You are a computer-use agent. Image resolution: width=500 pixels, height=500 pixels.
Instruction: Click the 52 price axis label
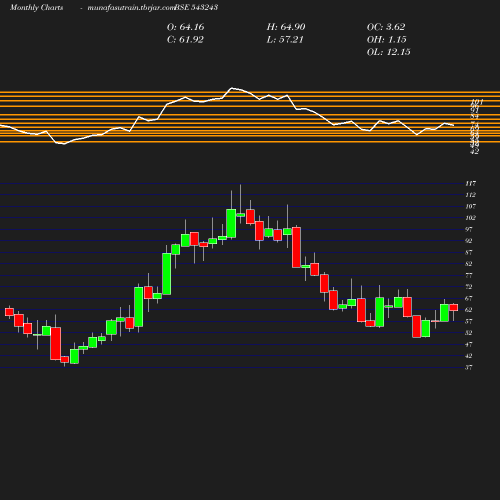[x=469, y=333]
